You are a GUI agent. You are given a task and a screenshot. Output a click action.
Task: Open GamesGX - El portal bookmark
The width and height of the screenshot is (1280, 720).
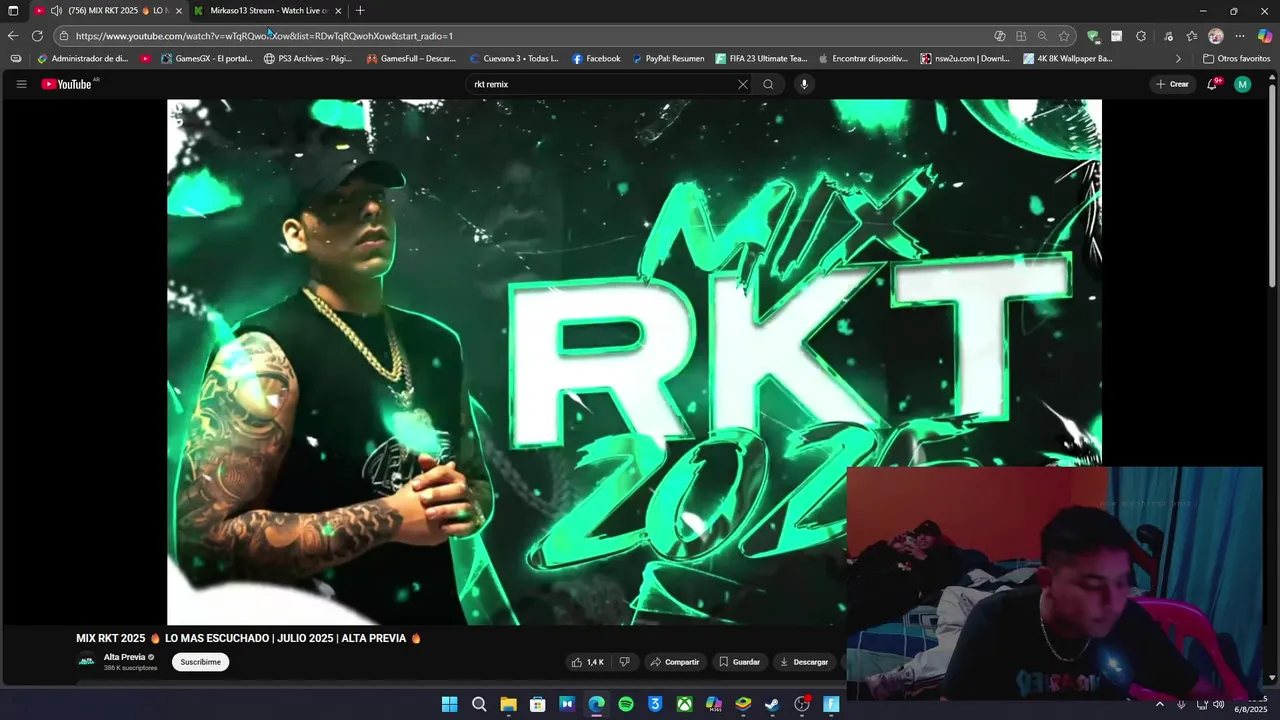(x=207, y=59)
